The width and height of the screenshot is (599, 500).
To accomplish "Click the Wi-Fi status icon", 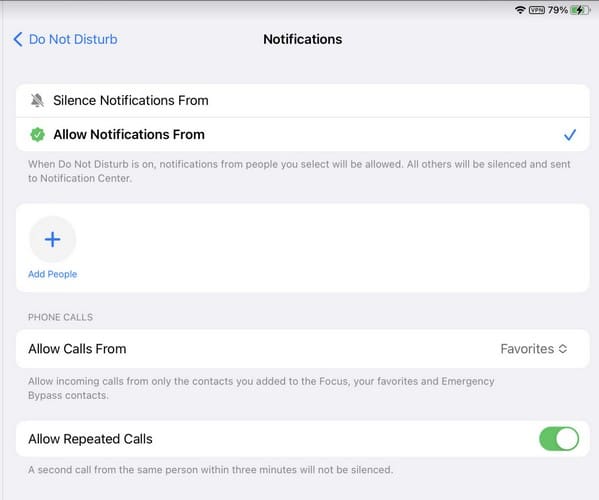I will coord(520,10).
